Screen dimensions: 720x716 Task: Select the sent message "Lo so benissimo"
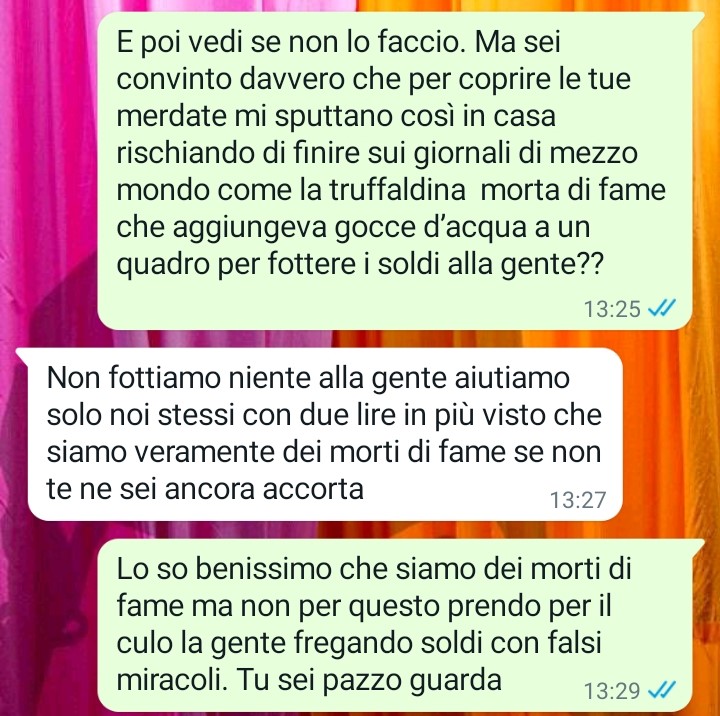tap(395, 625)
